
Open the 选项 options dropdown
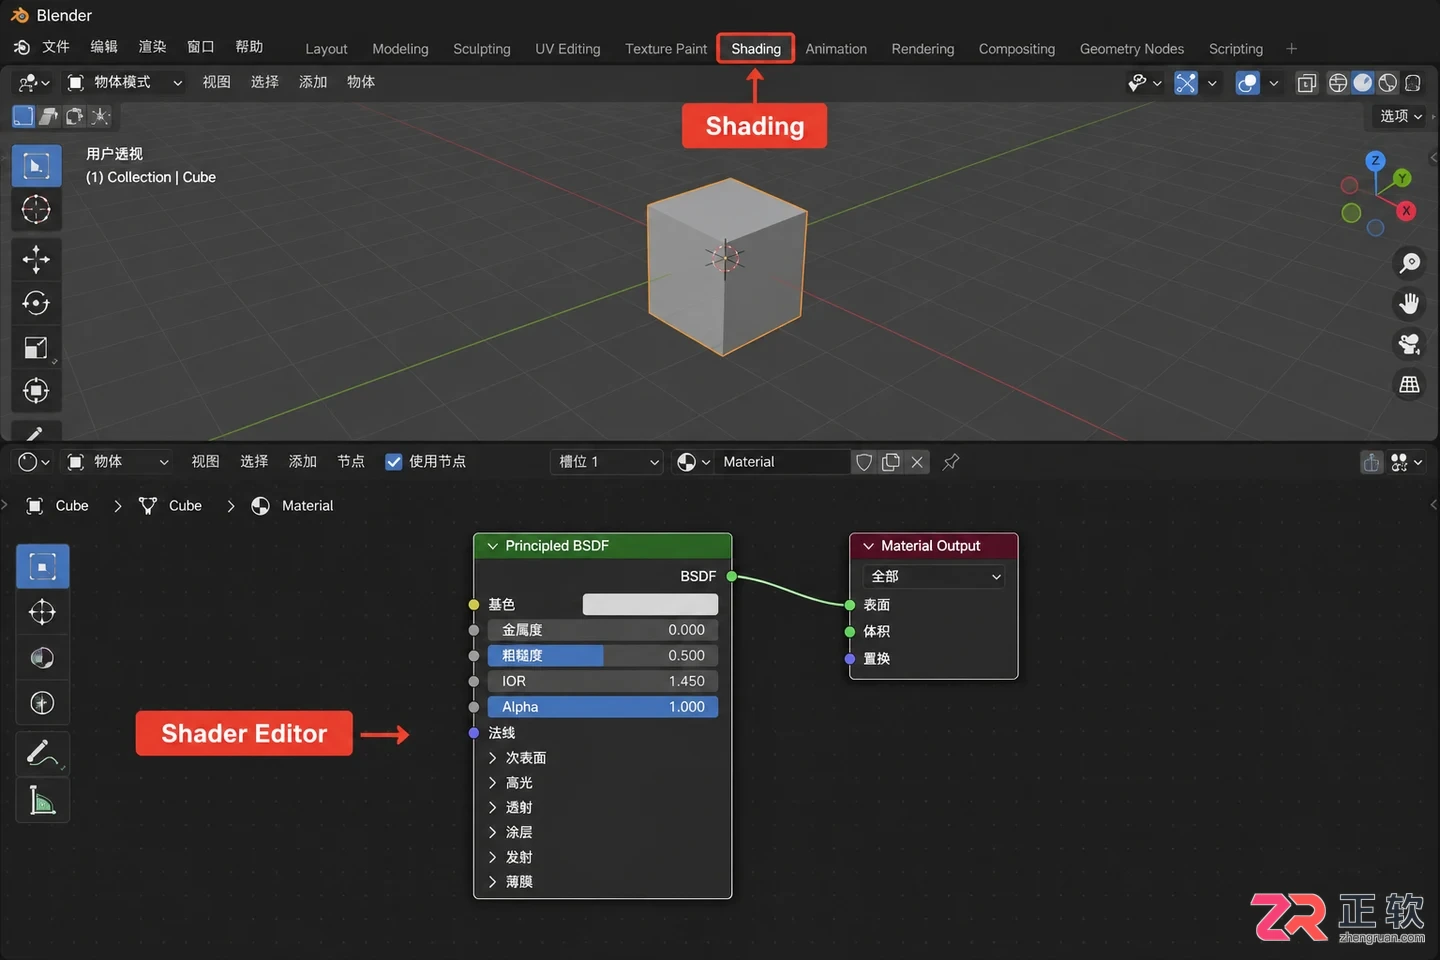[1401, 116]
